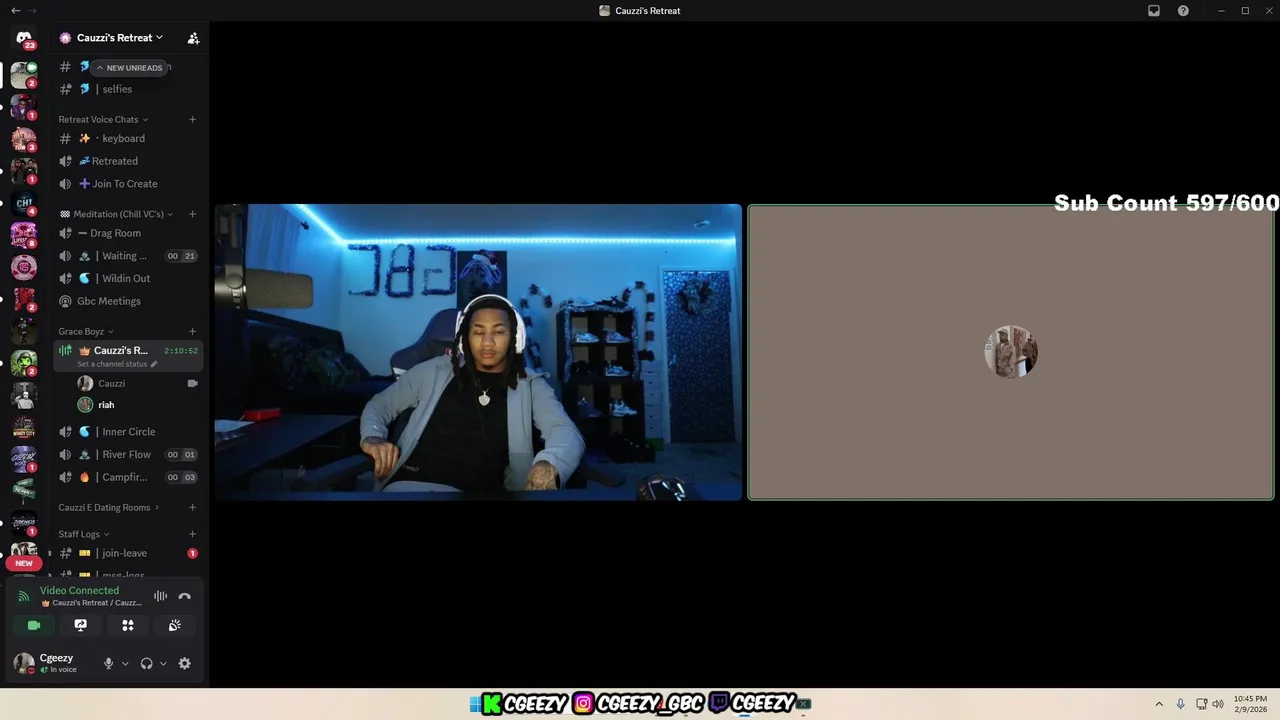The height and width of the screenshot is (720, 1280).
Task: Collapse the Grace Boyz category
Action: (x=86, y=332)
